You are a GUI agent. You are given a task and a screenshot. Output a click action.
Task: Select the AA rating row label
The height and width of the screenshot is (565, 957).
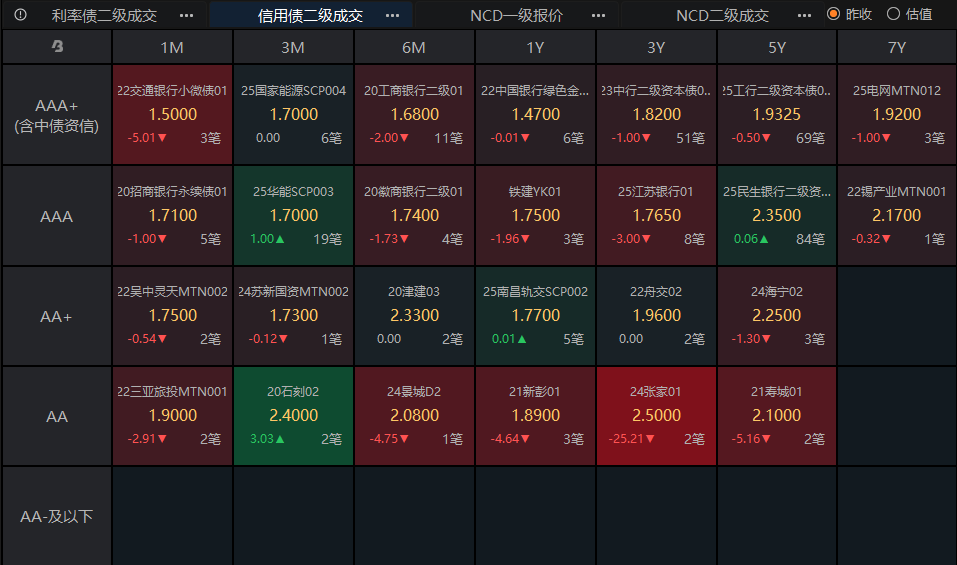coord(57,416)
